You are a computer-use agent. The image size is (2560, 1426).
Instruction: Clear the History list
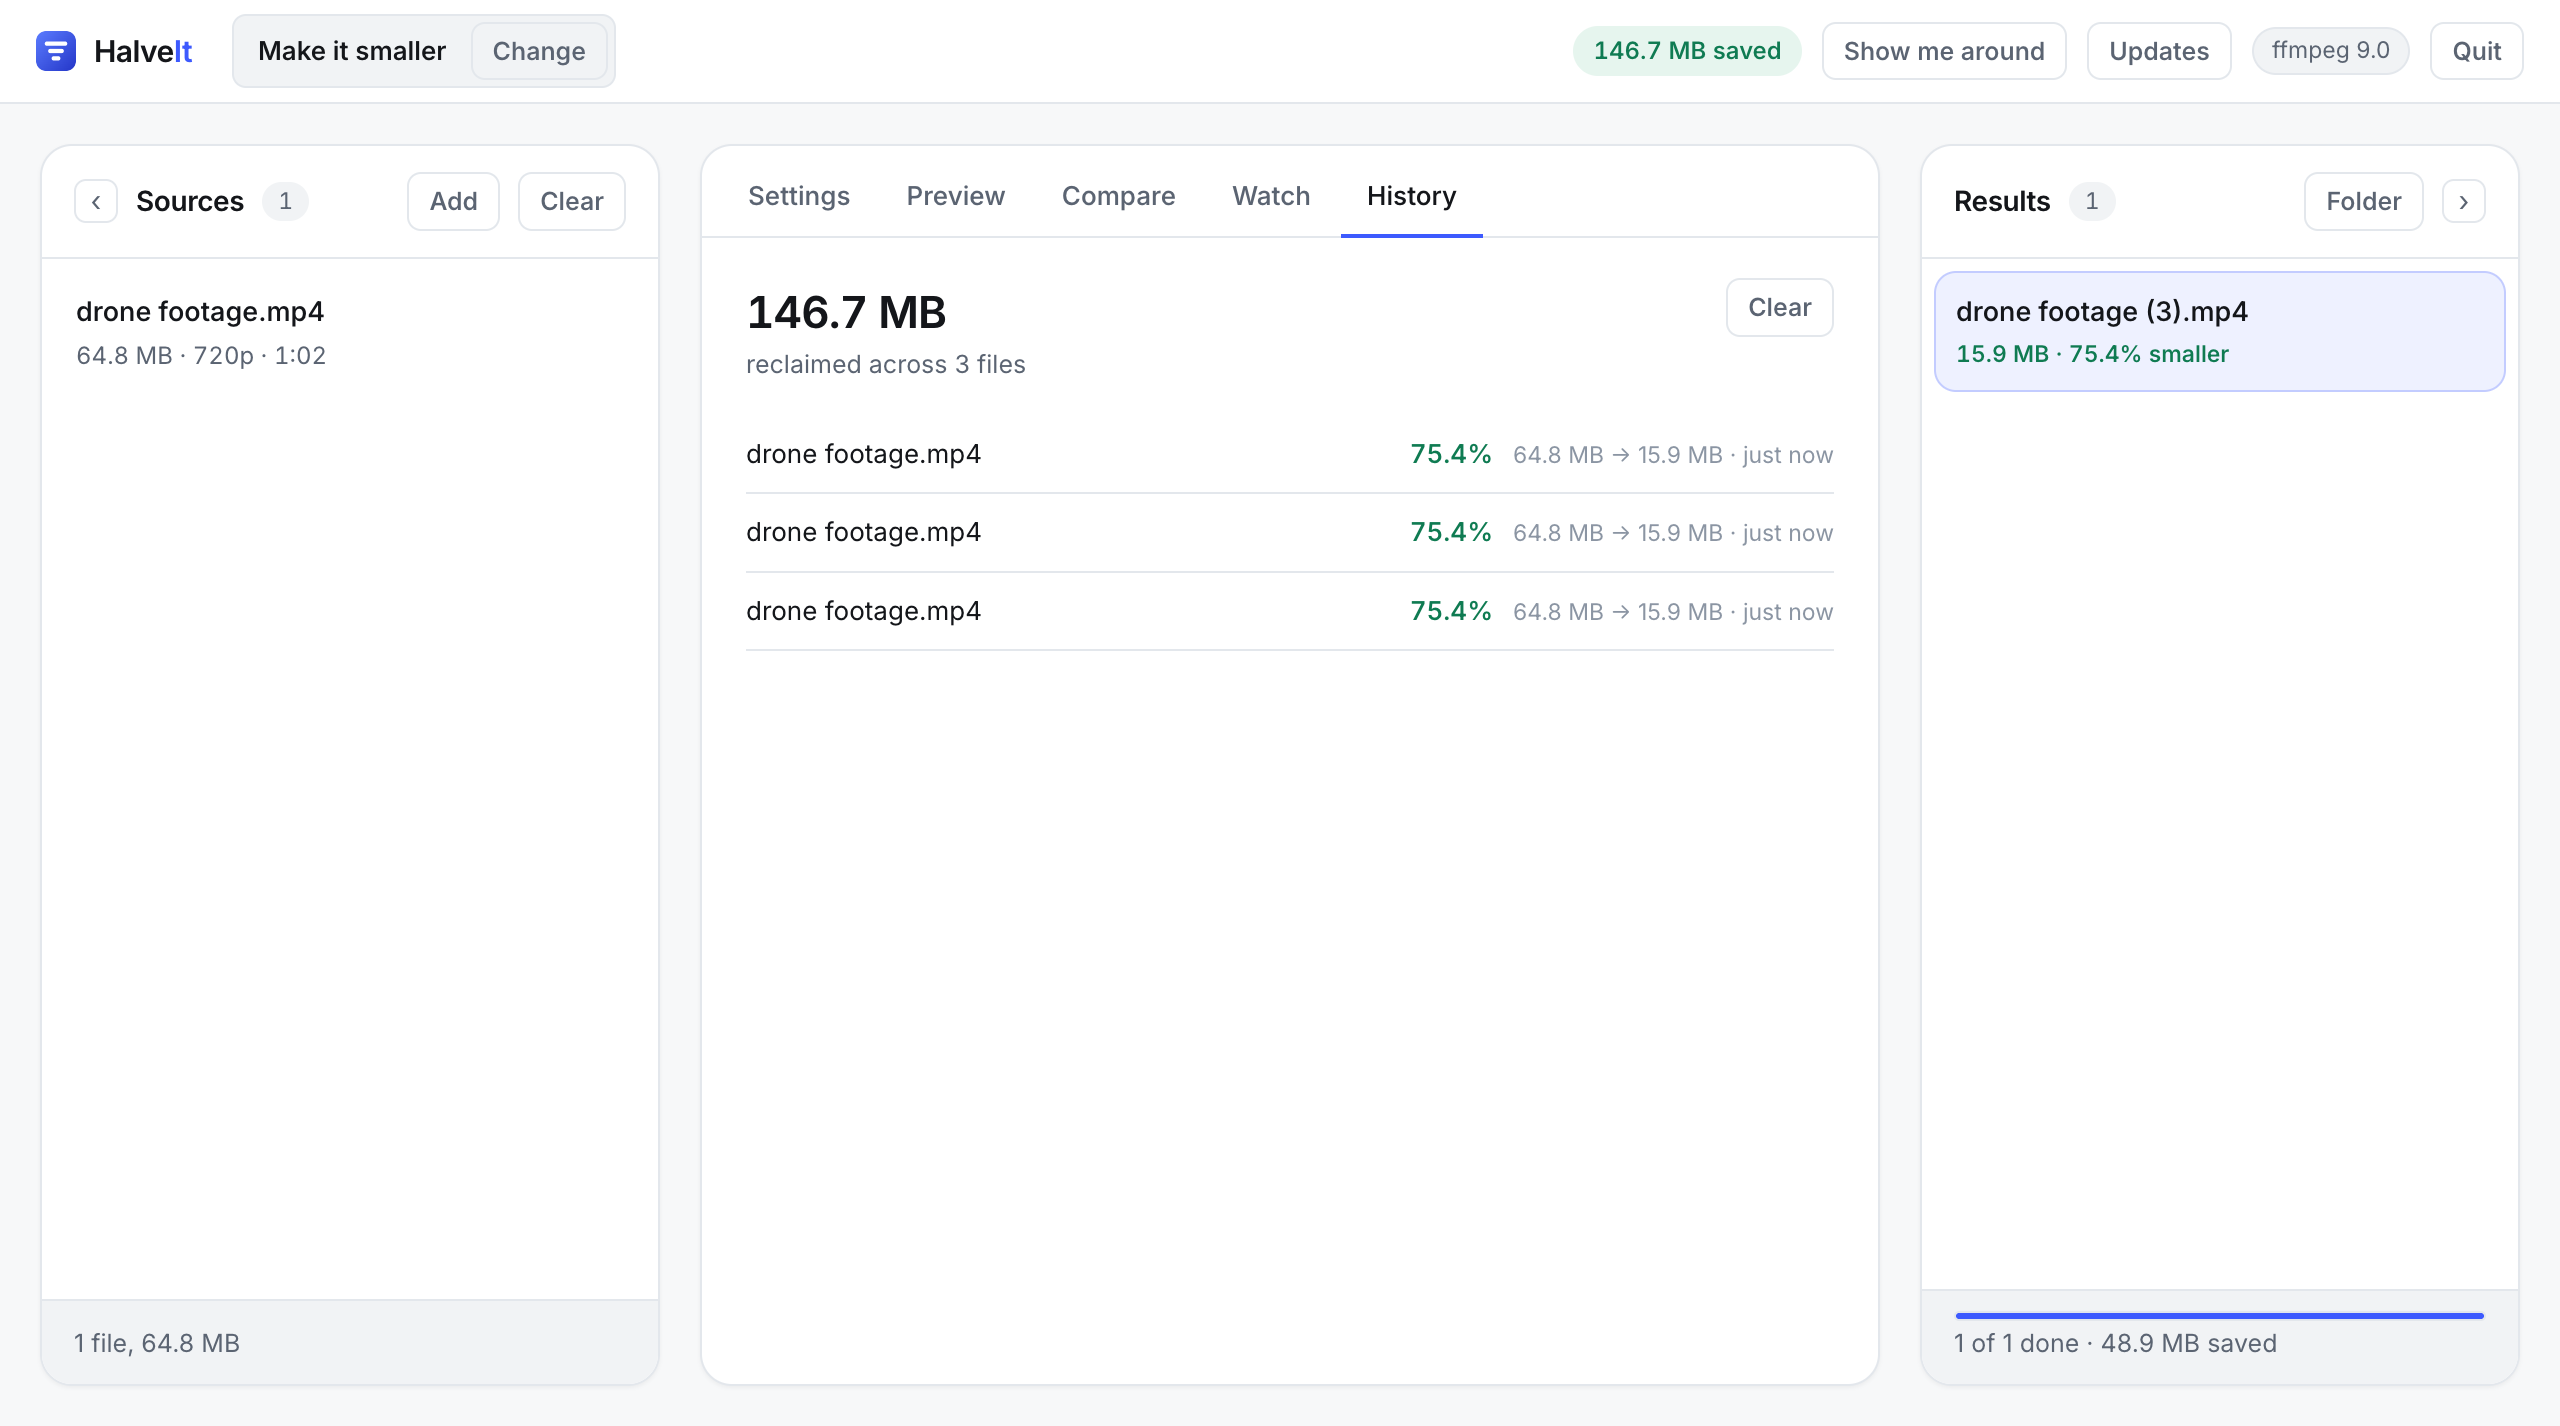pos(1779,307)
